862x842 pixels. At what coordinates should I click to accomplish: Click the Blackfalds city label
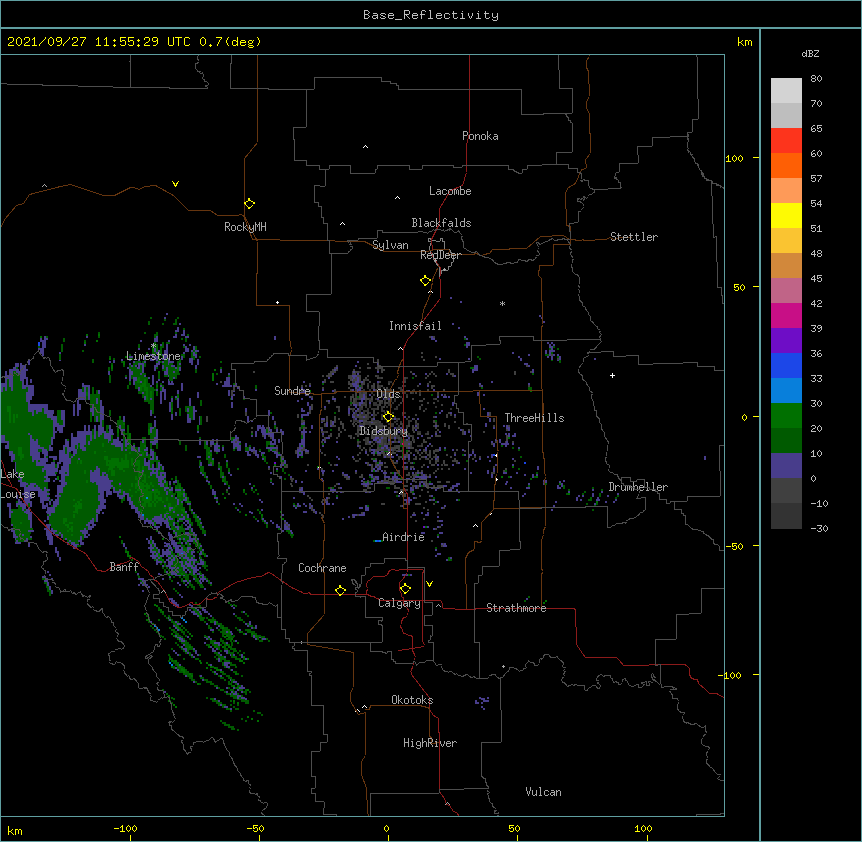[441, 223]
